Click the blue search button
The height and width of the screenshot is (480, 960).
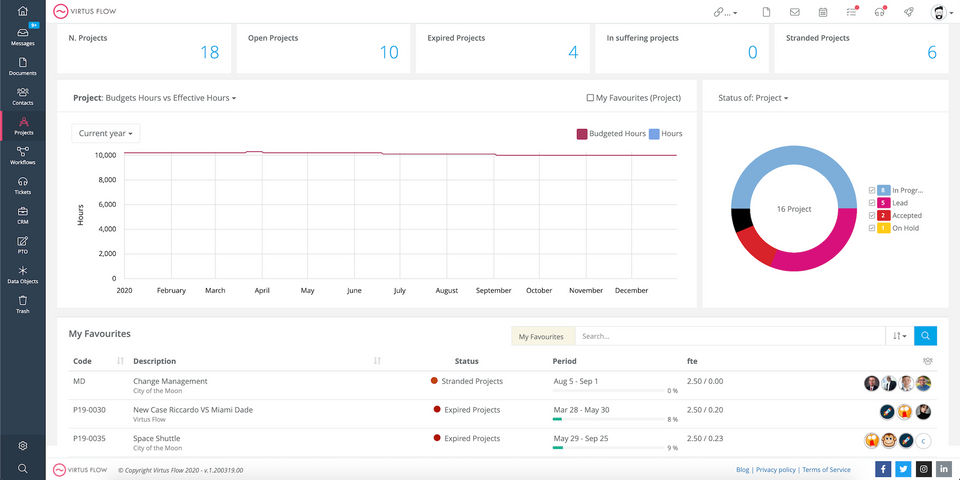click(x=926, y=336)
